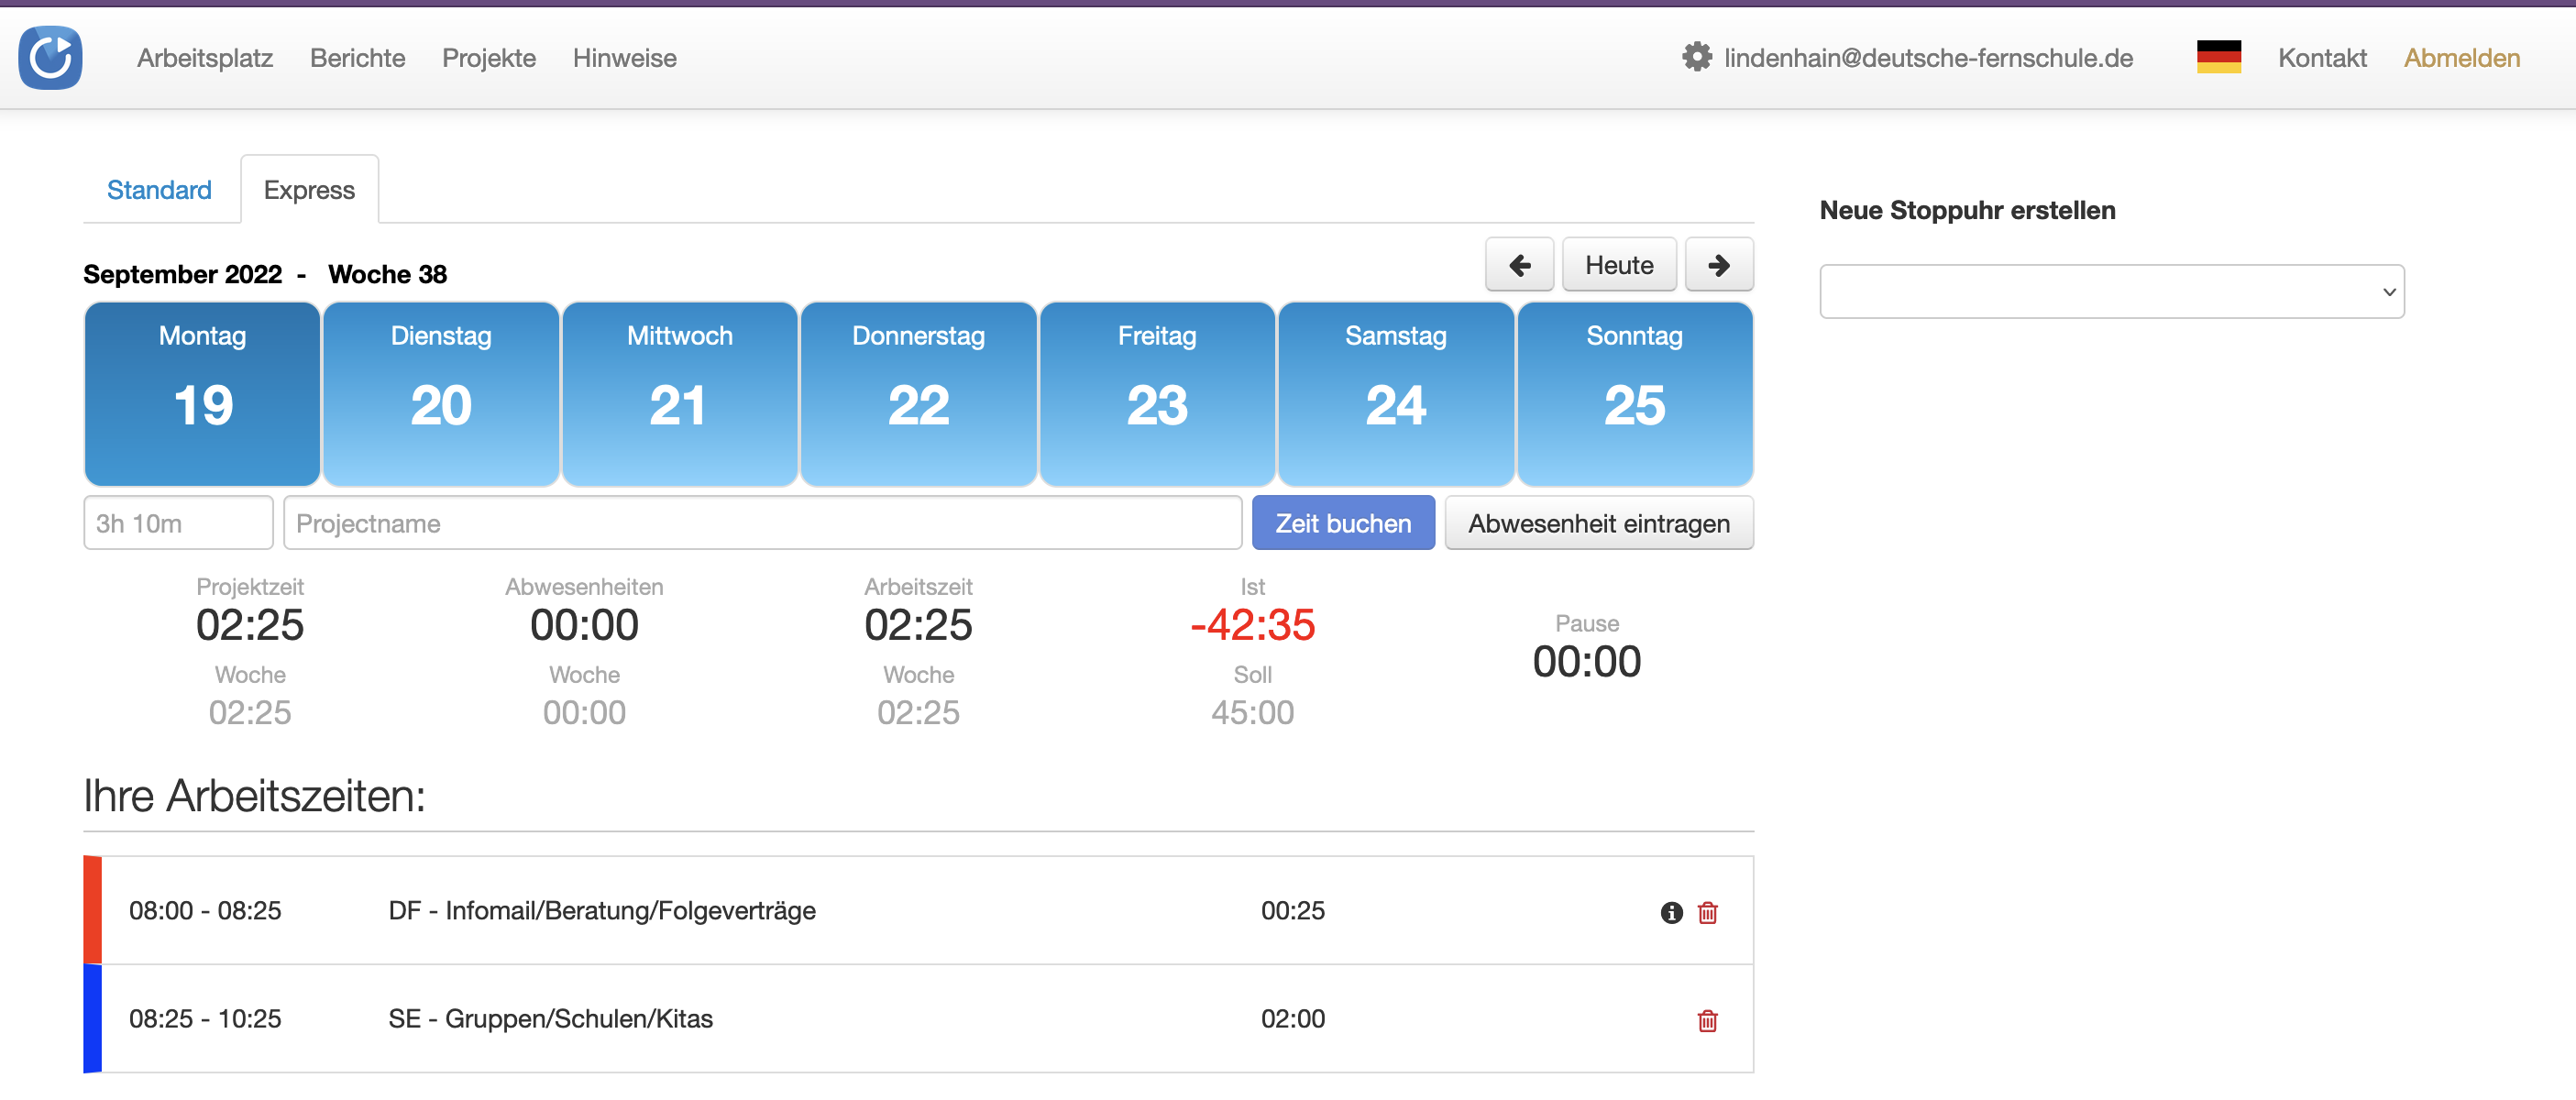
Task: Switch to the Standard tab
Action: pos(159,190)
